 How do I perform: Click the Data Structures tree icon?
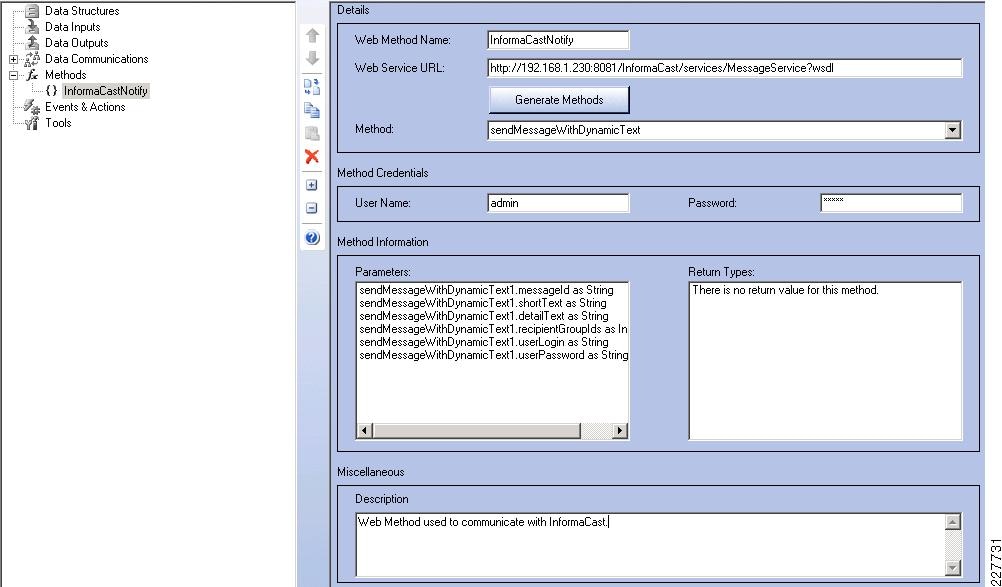tap(32, 11)
